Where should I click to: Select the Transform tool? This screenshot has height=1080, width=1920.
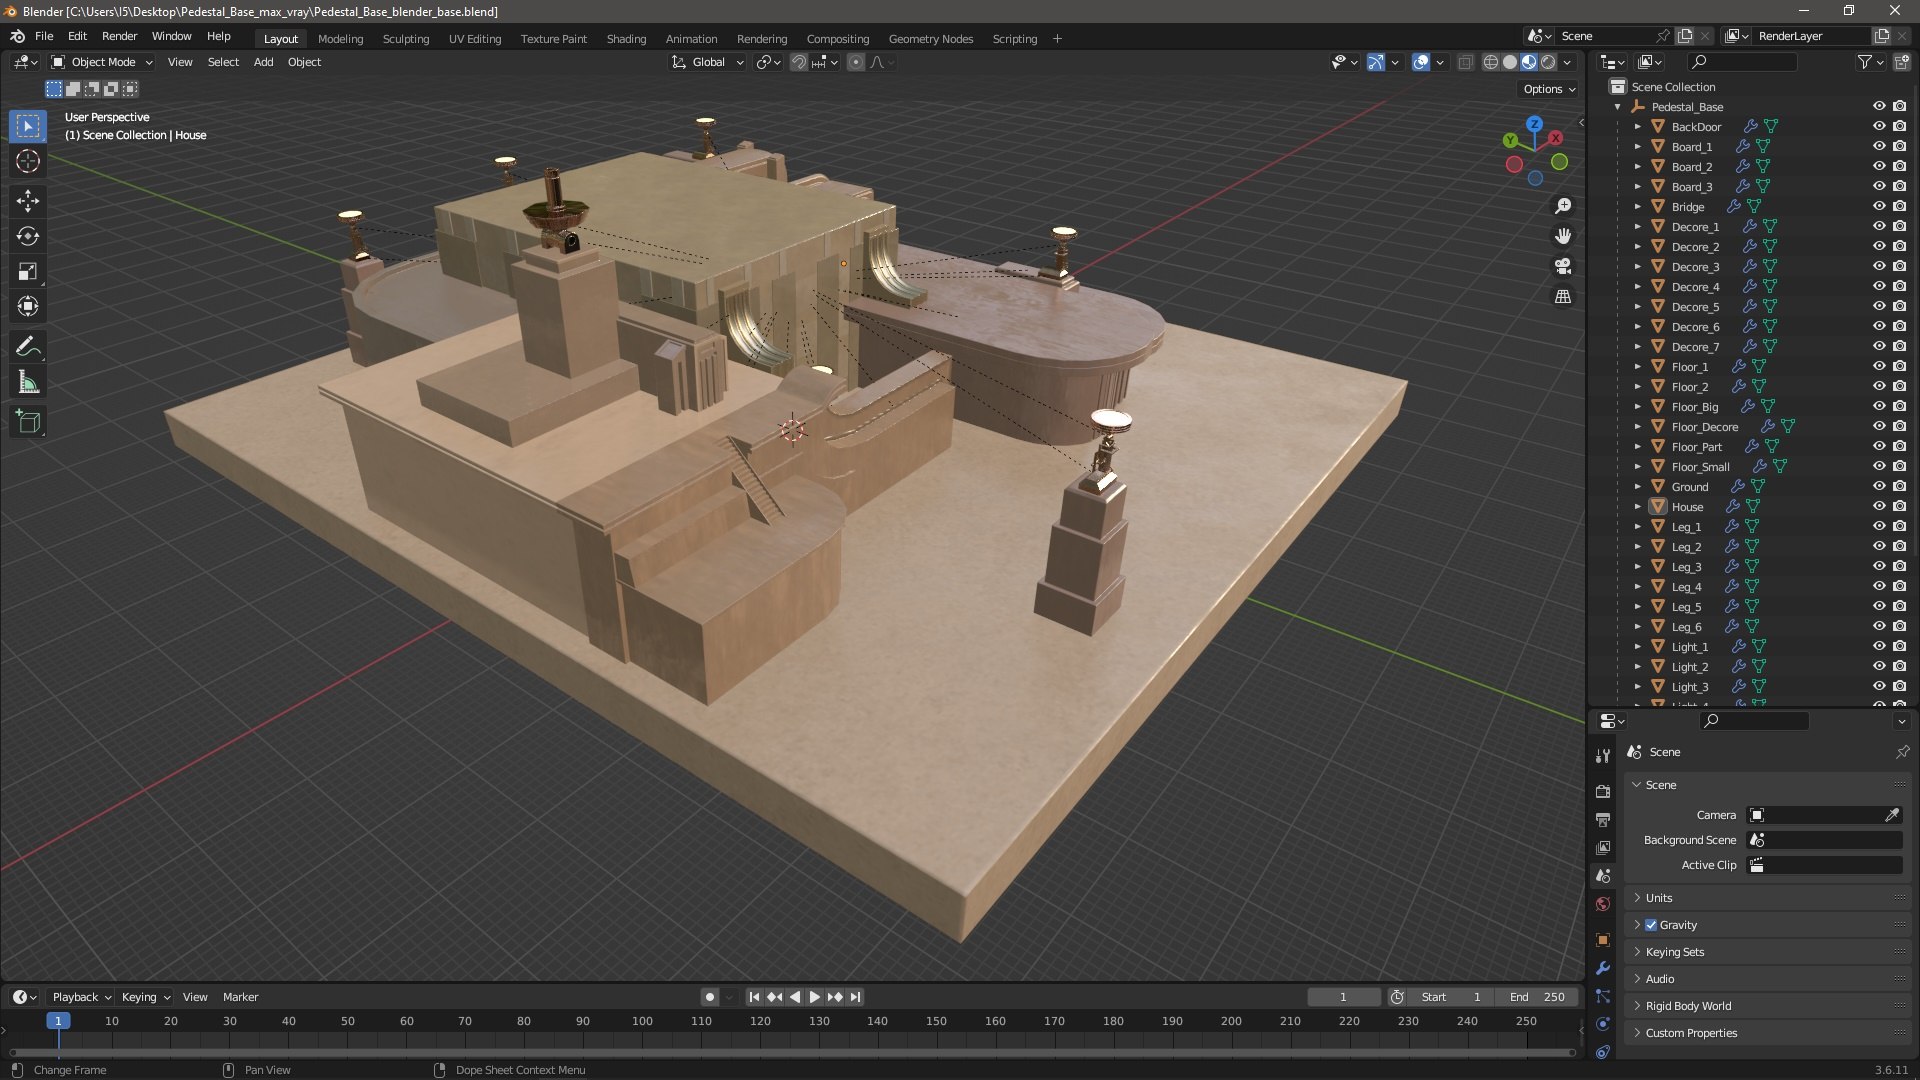(x=28, y=307)
